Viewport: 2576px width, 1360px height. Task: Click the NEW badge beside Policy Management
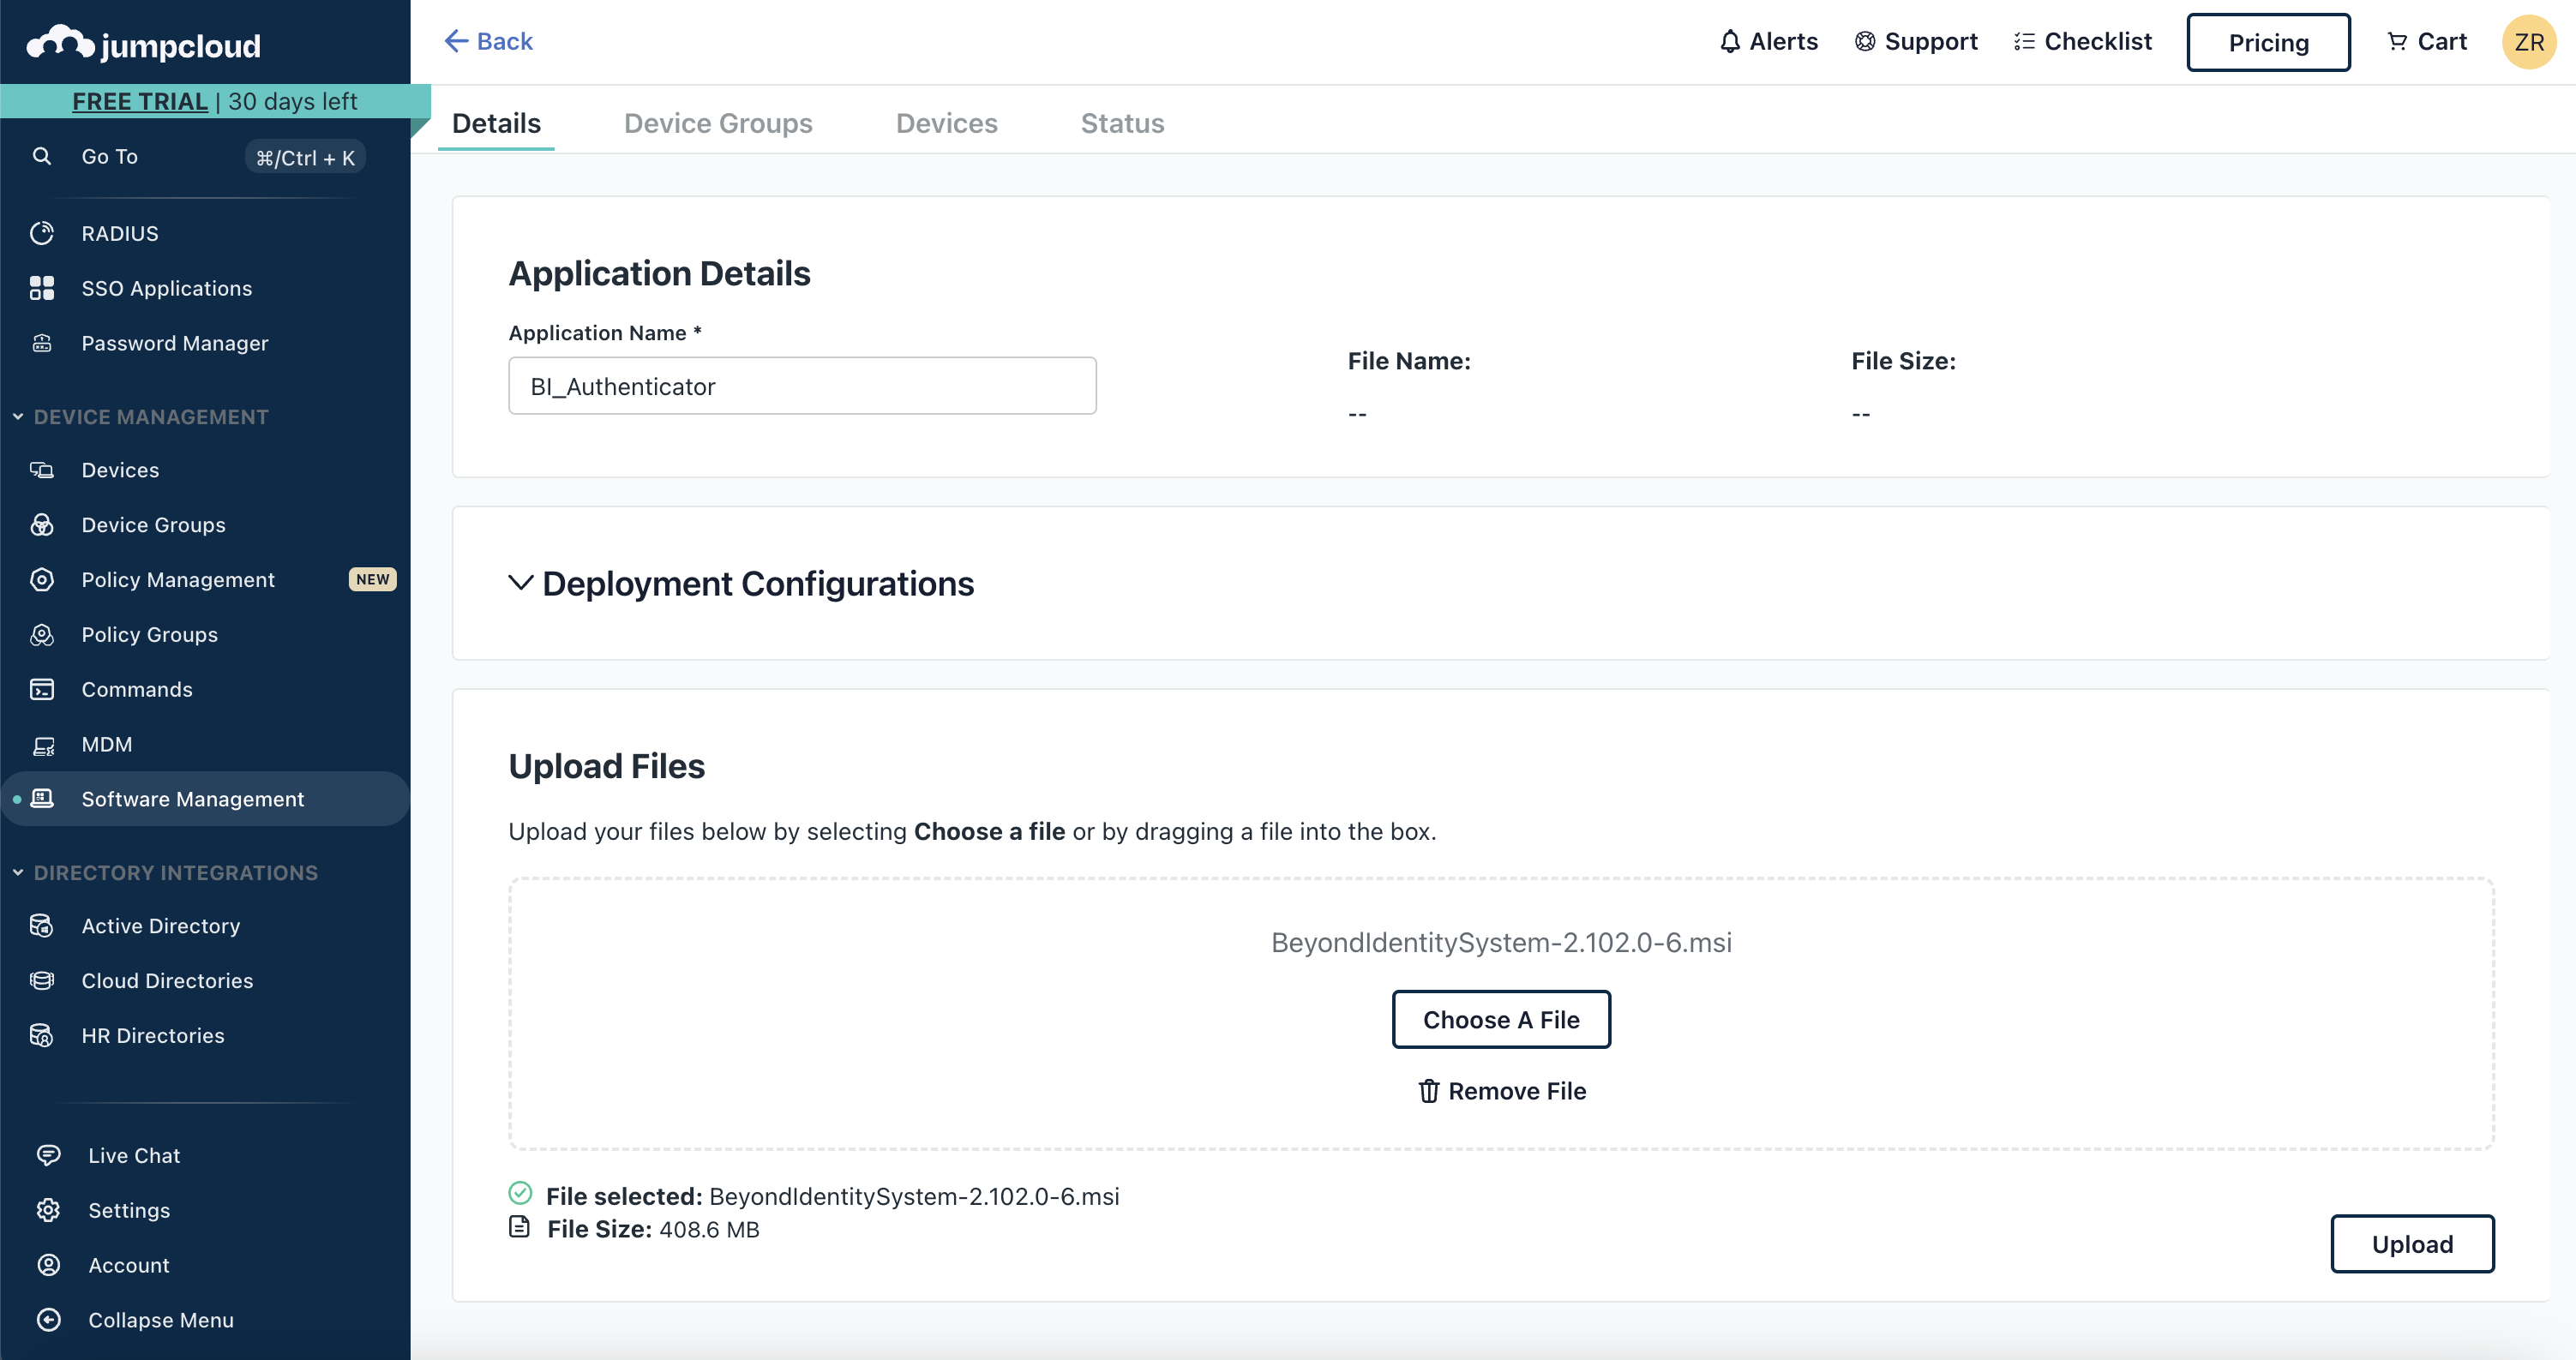click(x=372, y=580)
